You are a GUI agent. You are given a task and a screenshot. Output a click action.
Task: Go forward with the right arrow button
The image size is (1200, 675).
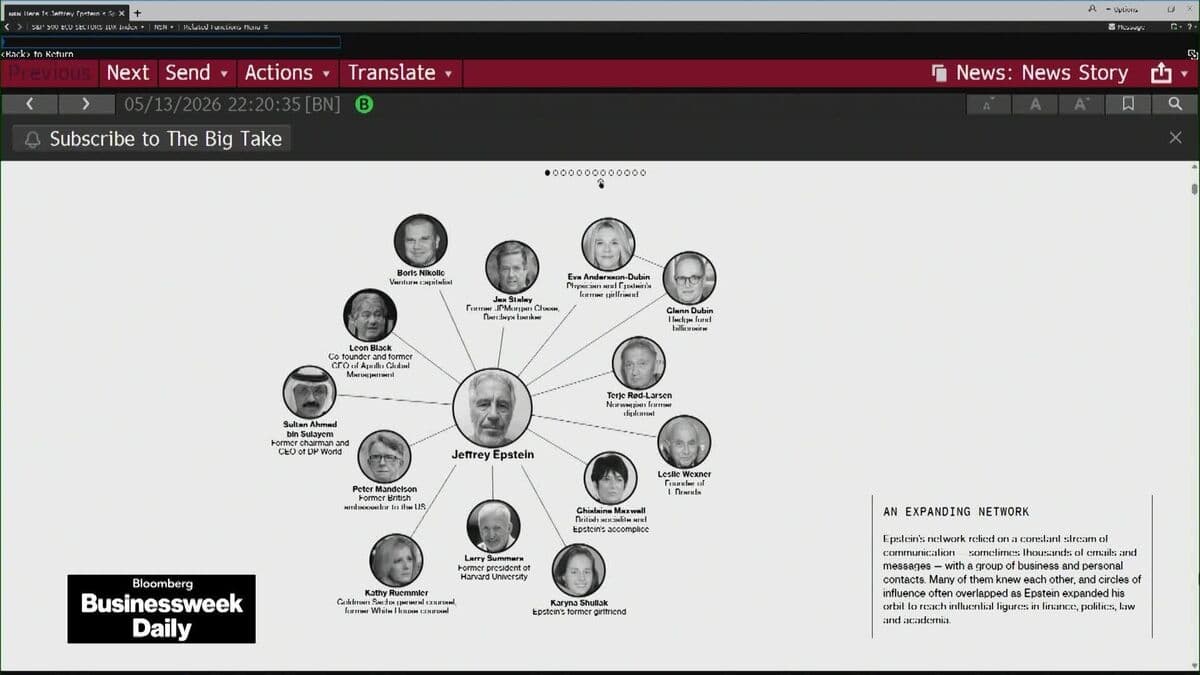pos(85,104)
